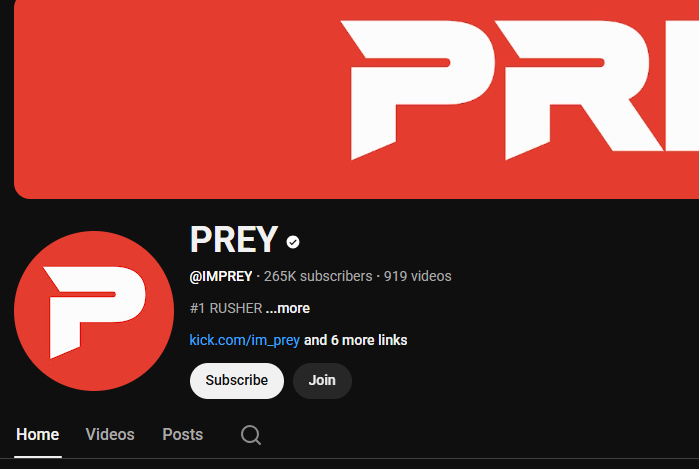Go to the Posts tab

click(x=183, y=435)
